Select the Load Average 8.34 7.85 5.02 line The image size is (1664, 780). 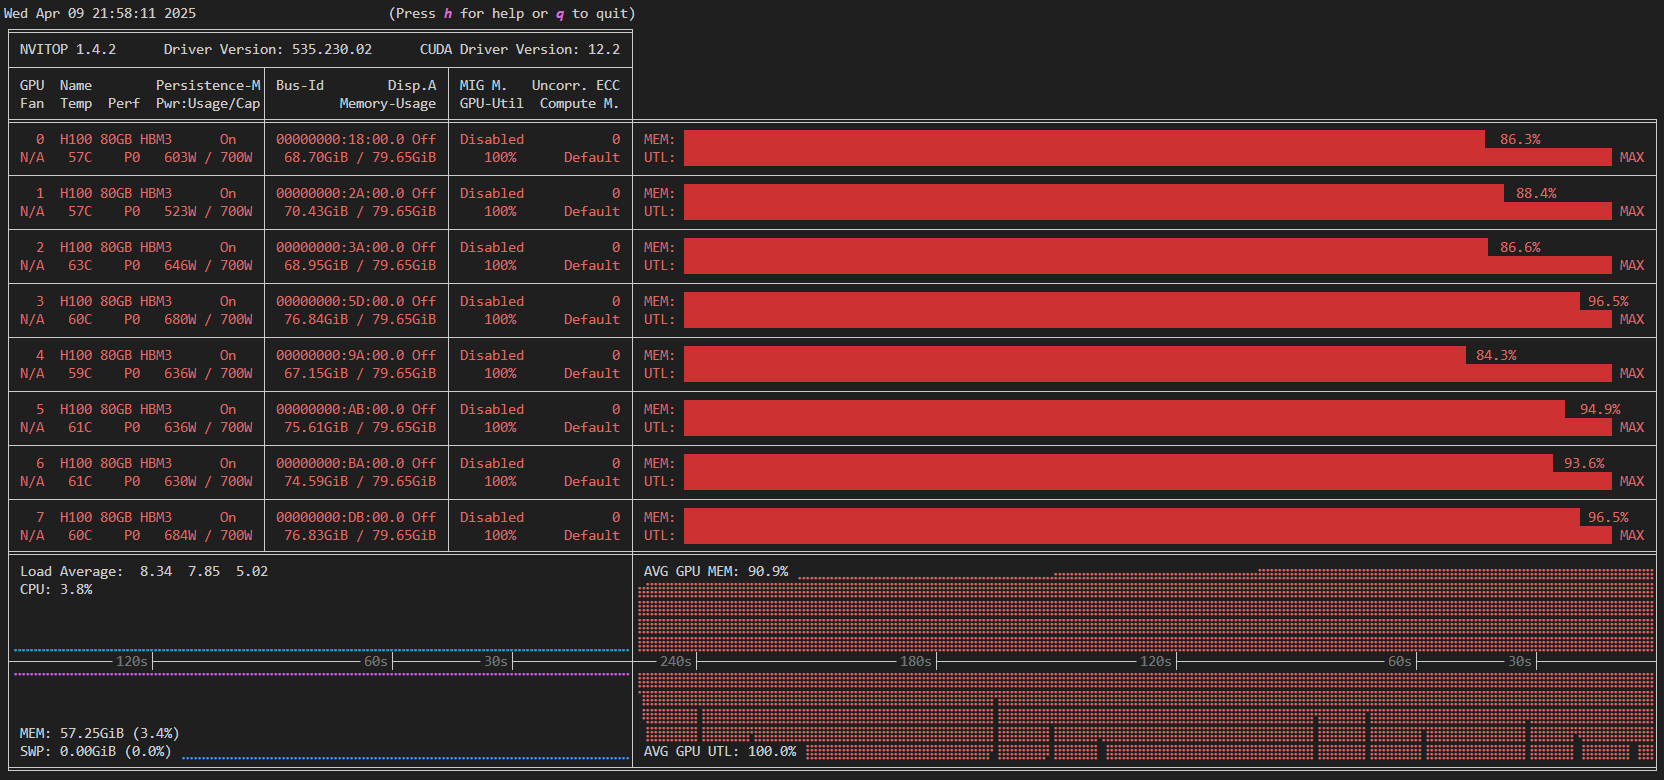(144, 571)
